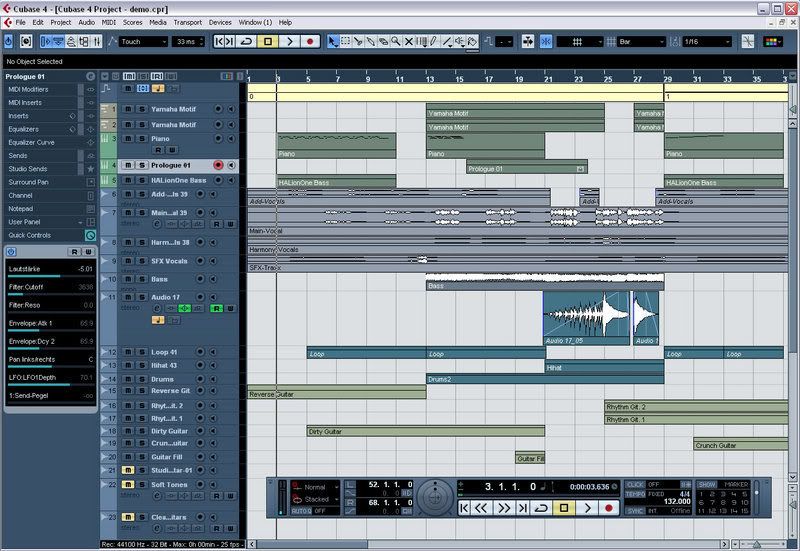Viewport: 800px width, 551px height.
Task: Open the color selector dropdown
Action: coord(773,41)
